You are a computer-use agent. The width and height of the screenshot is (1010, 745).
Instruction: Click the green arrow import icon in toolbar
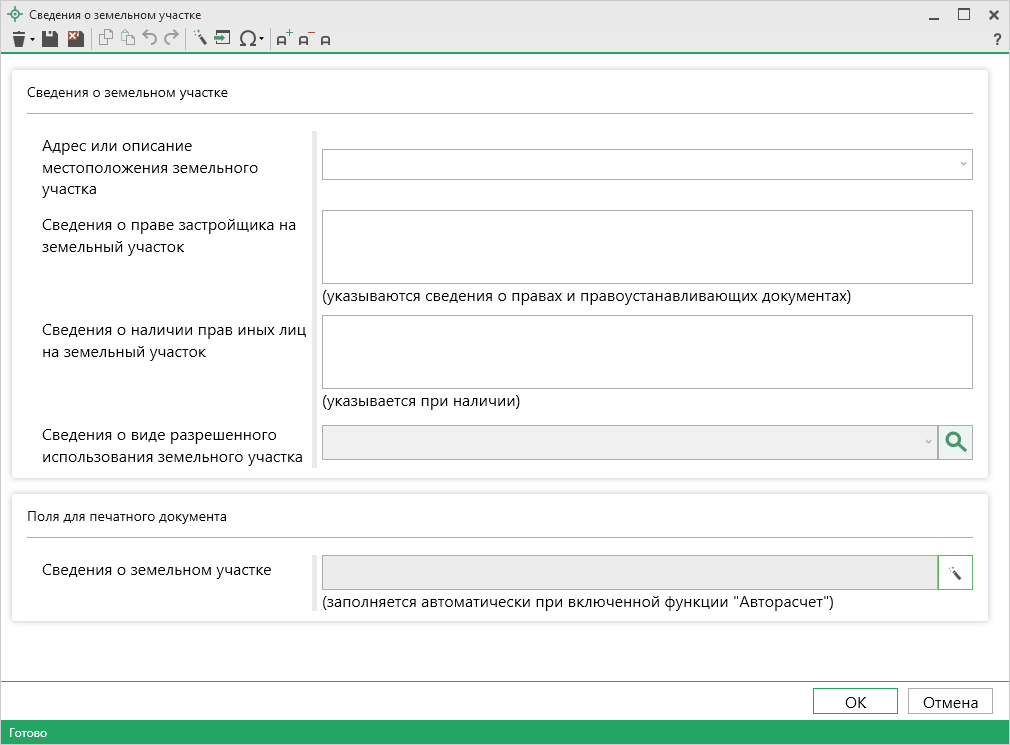222,39
